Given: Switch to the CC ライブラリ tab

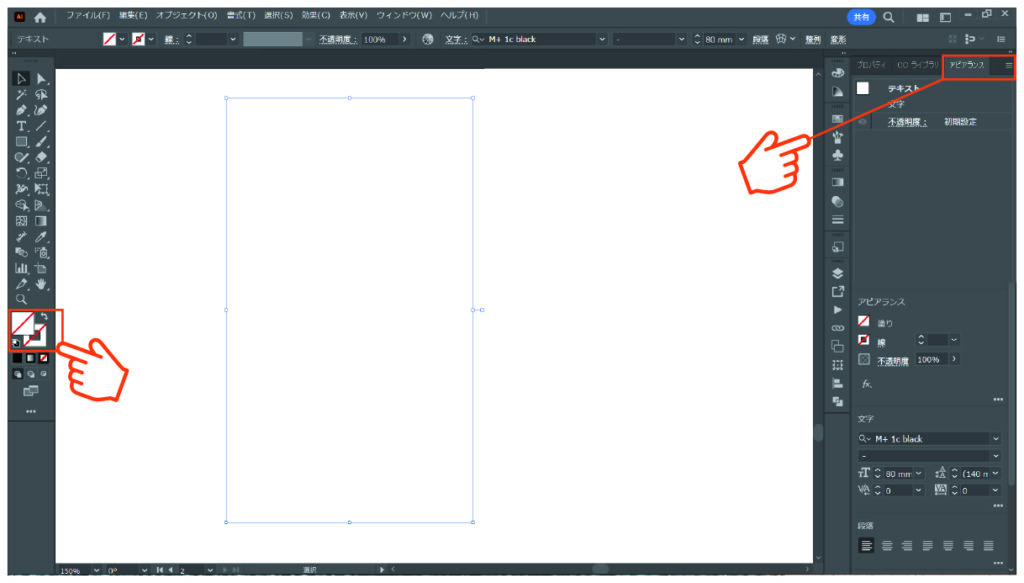Looking at the screenshot, I should (x=918, y=65).
